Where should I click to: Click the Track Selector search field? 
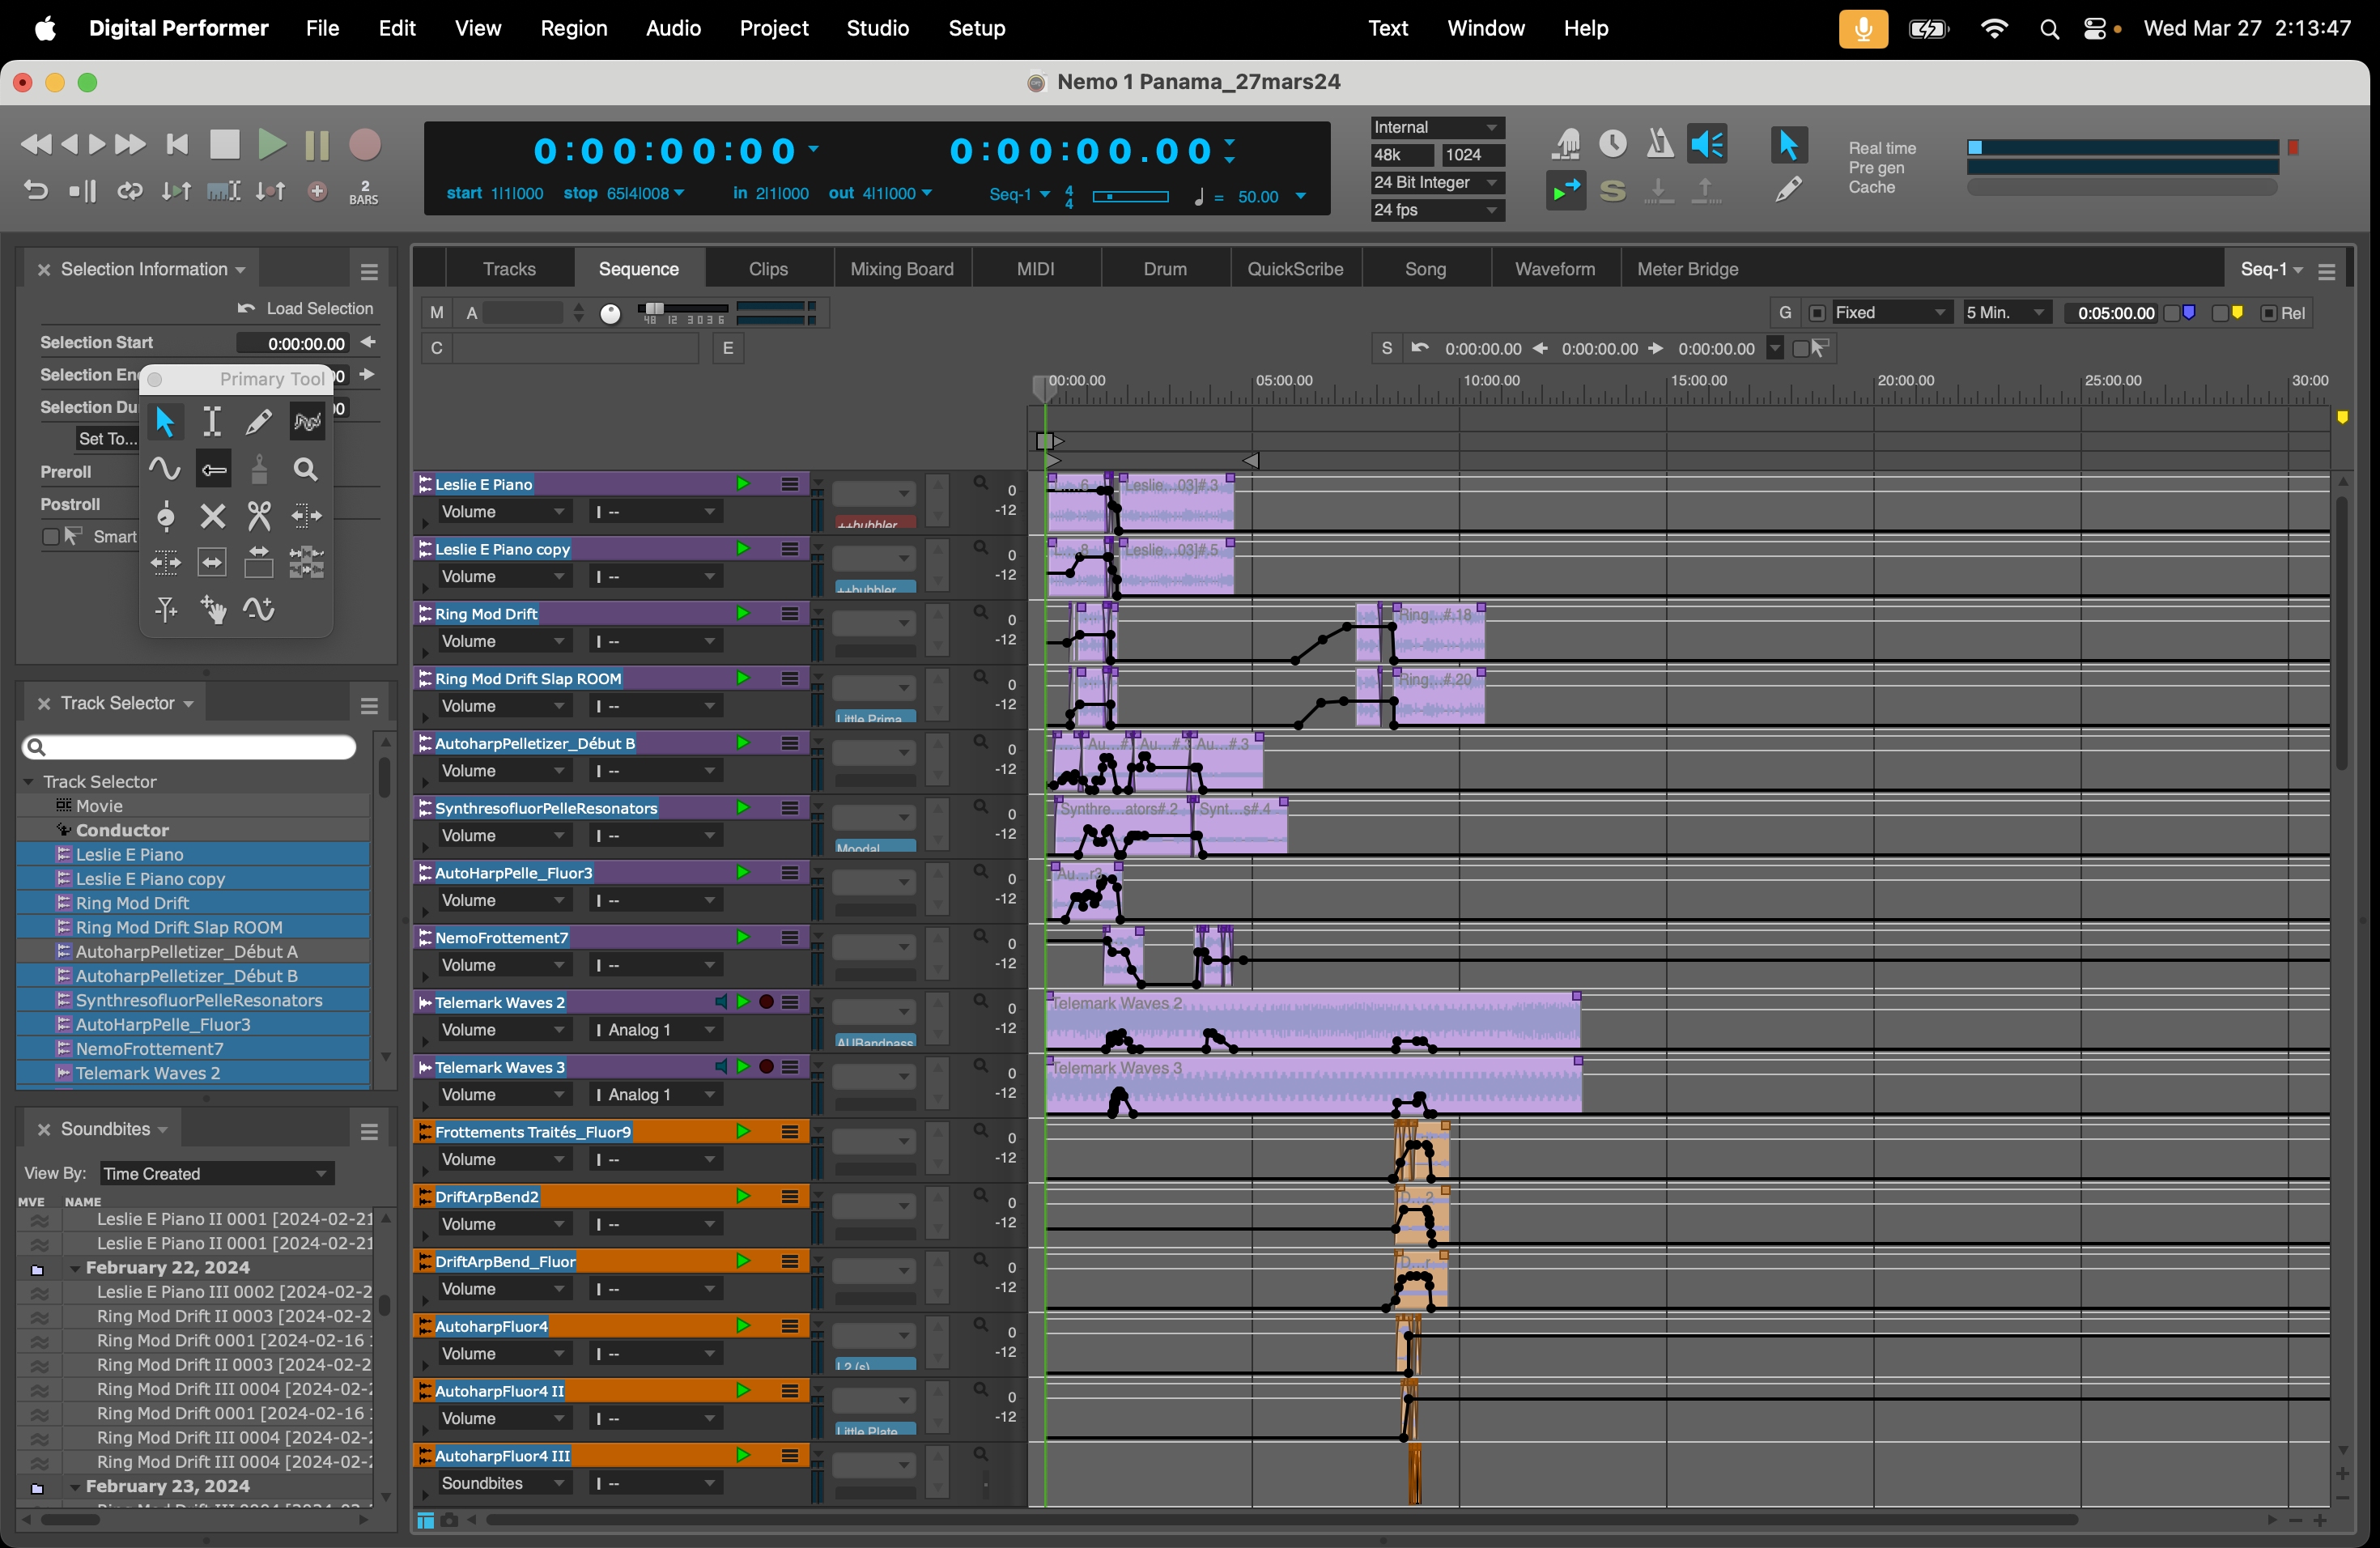[190, 747]
